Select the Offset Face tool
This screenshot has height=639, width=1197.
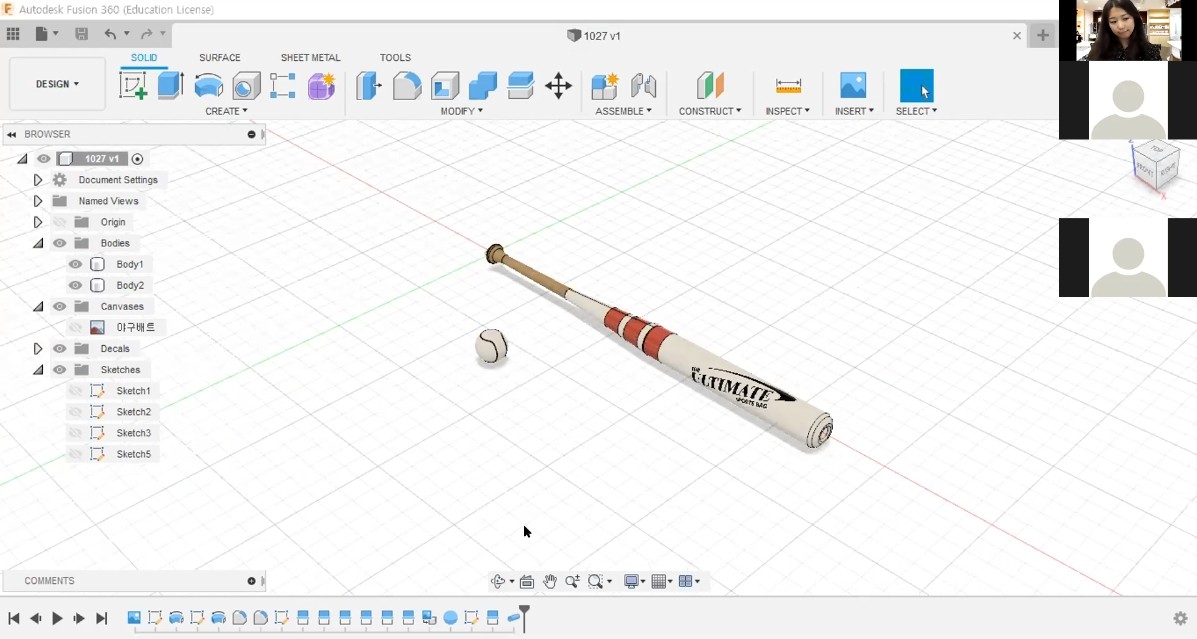[521, 86]
